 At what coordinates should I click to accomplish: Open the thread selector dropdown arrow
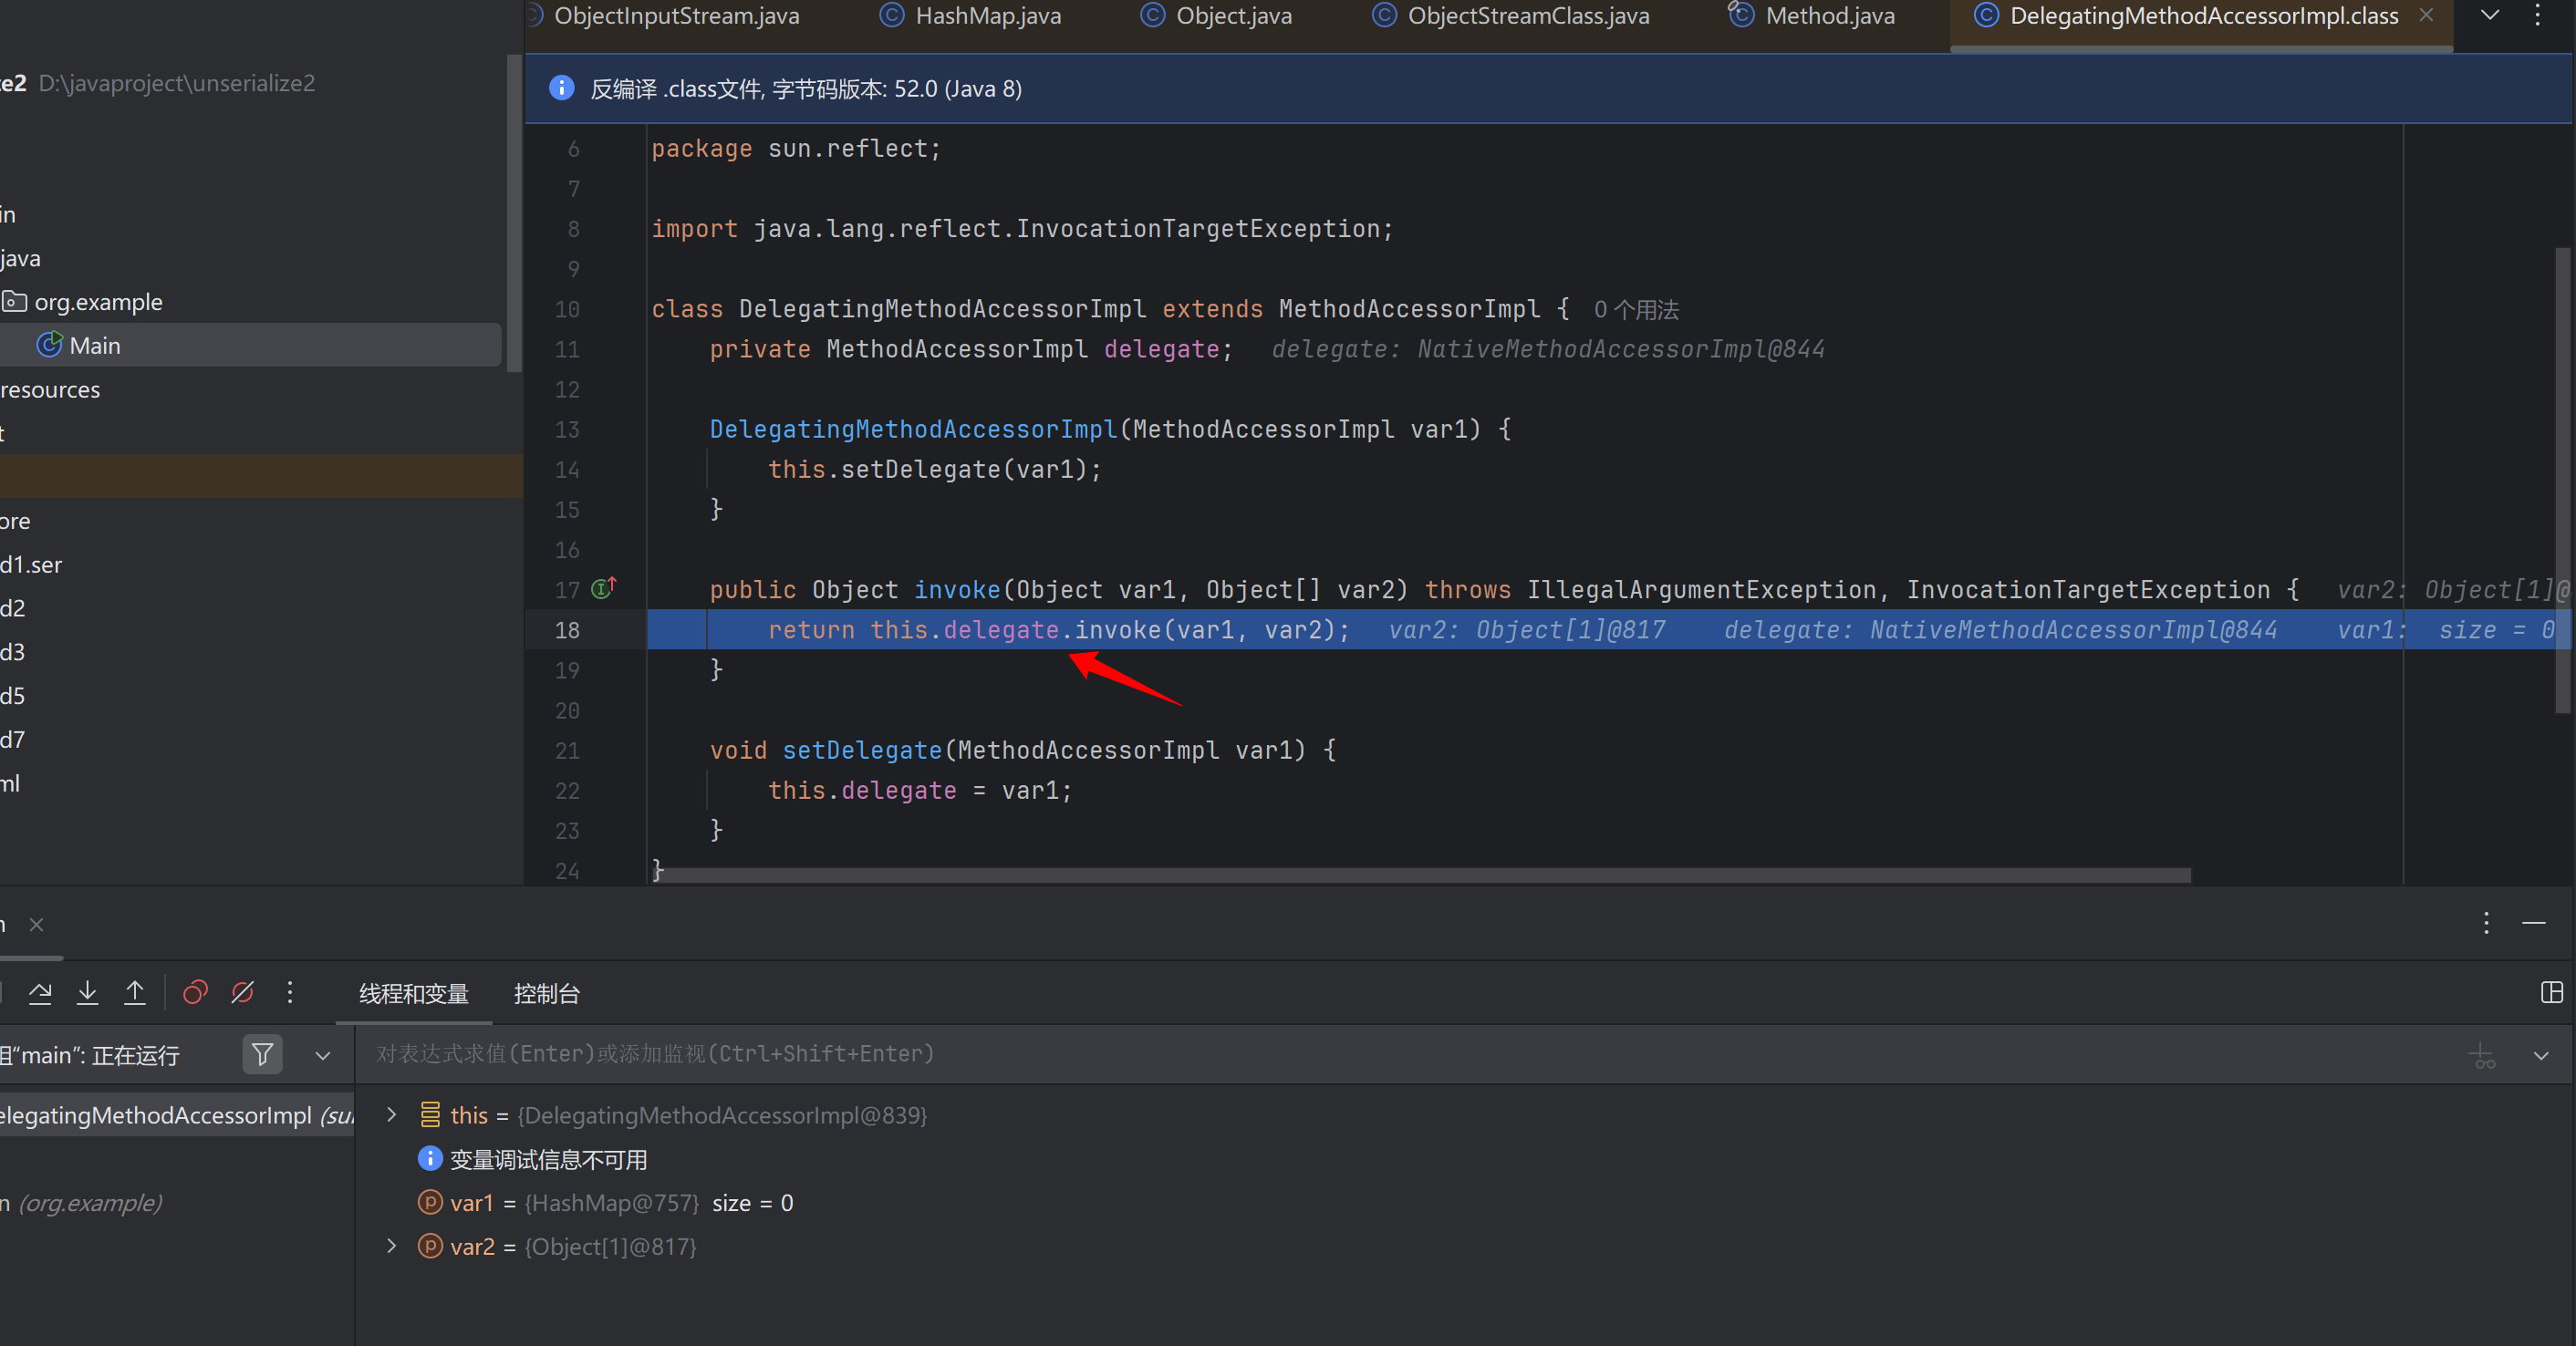[322, 1056]
